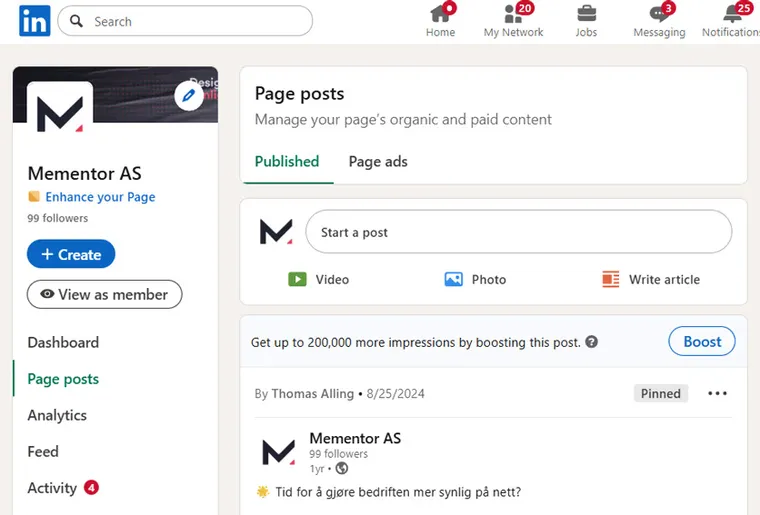Switch to the Published tab
This screenshot has width=760, height=515.
(287, 161)
